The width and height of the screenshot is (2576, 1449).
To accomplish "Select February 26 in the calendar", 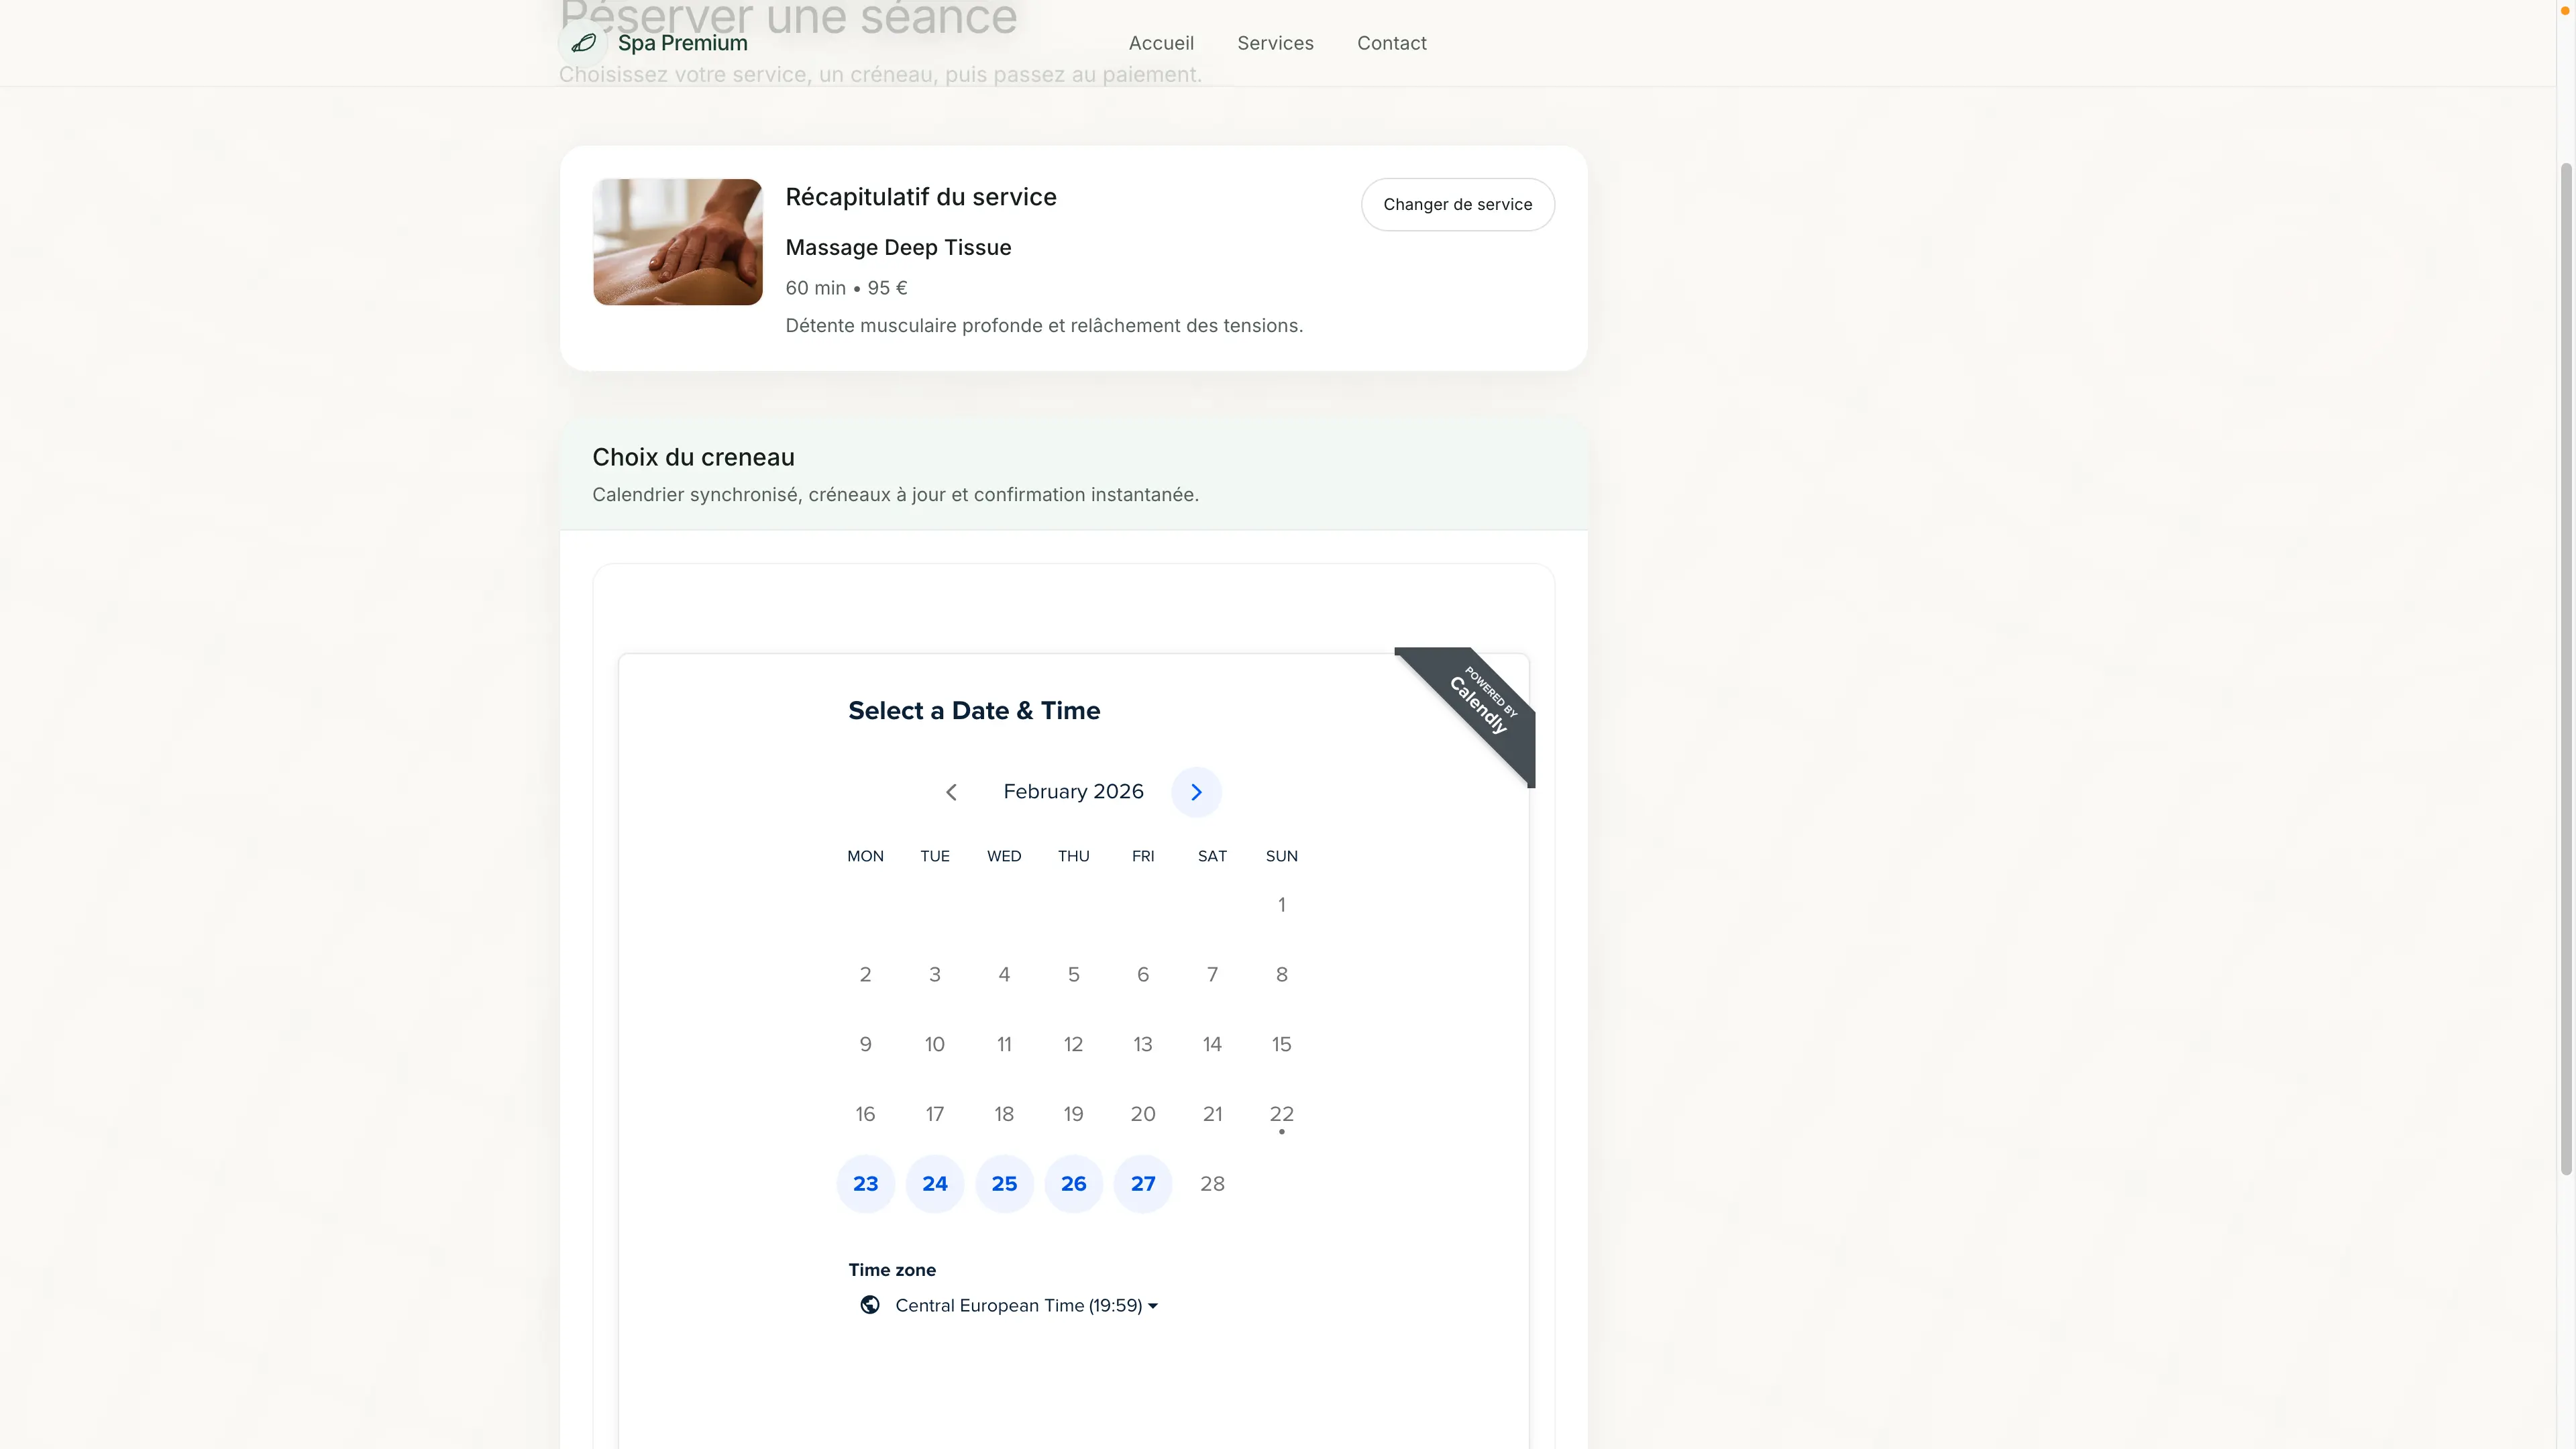I will coord(1073,1183).
